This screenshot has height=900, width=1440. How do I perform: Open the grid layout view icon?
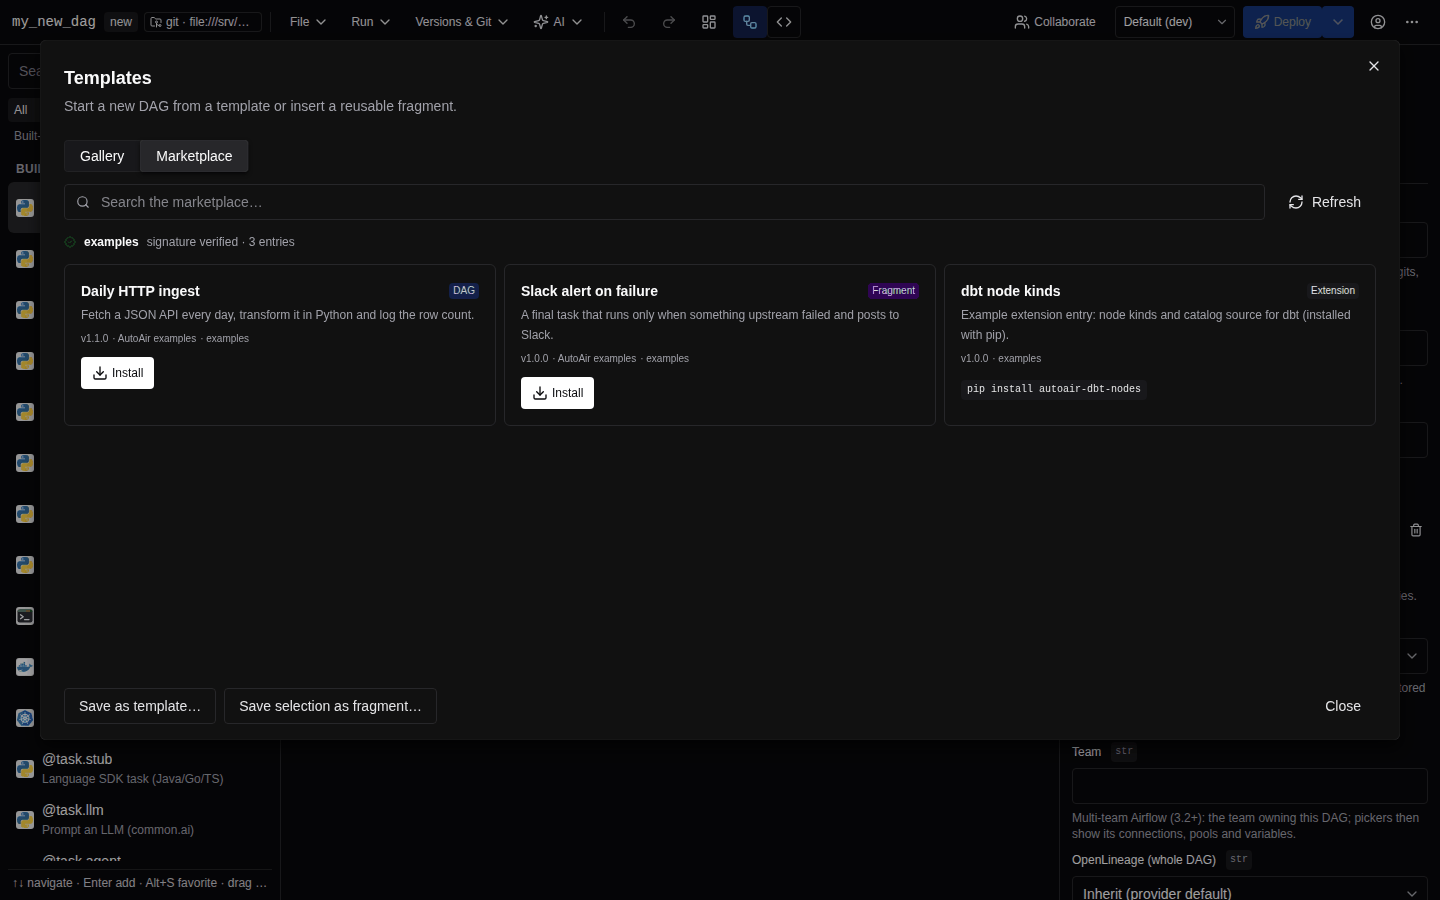click(x=709, y=22)
